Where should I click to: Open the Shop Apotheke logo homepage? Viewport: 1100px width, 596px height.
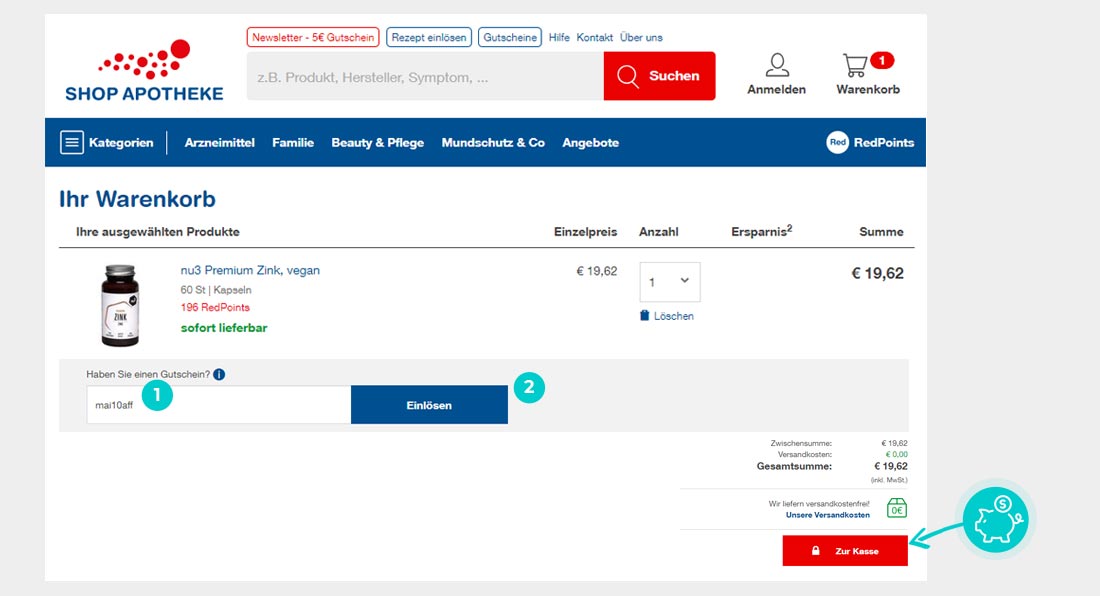click(x=145, y=71)
